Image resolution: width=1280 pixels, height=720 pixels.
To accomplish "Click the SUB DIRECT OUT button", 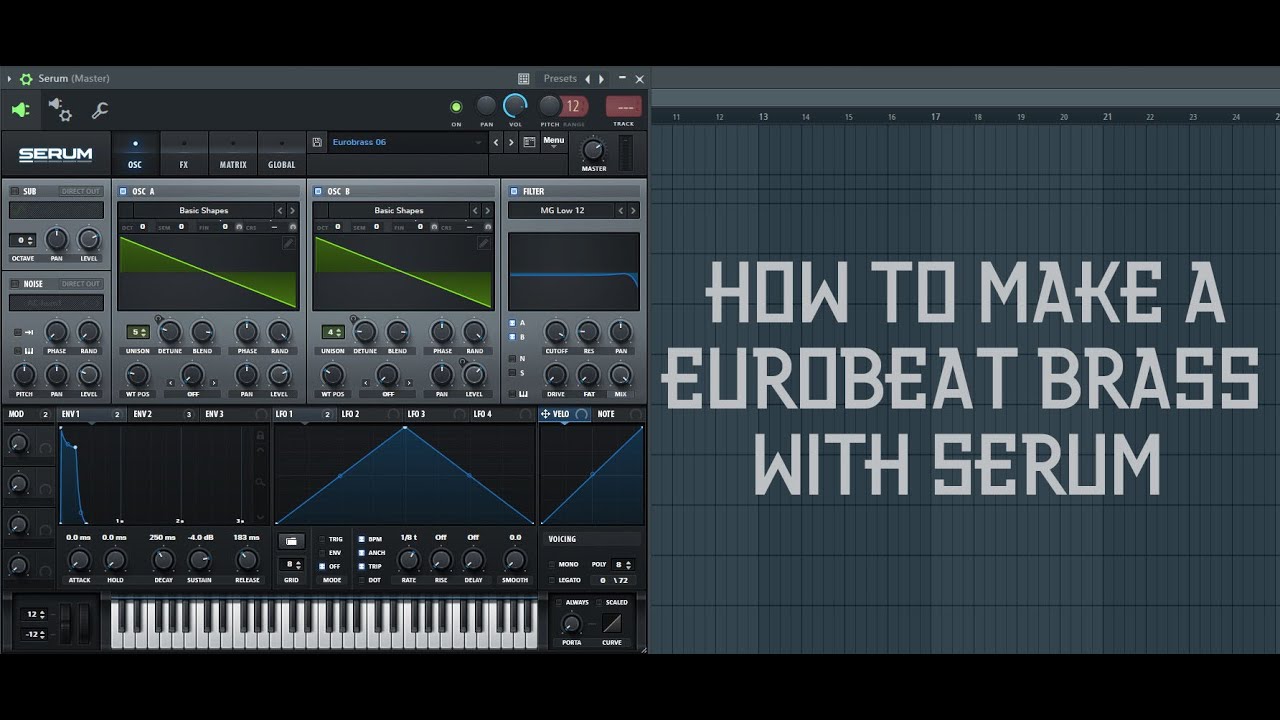I will point(81,191).
